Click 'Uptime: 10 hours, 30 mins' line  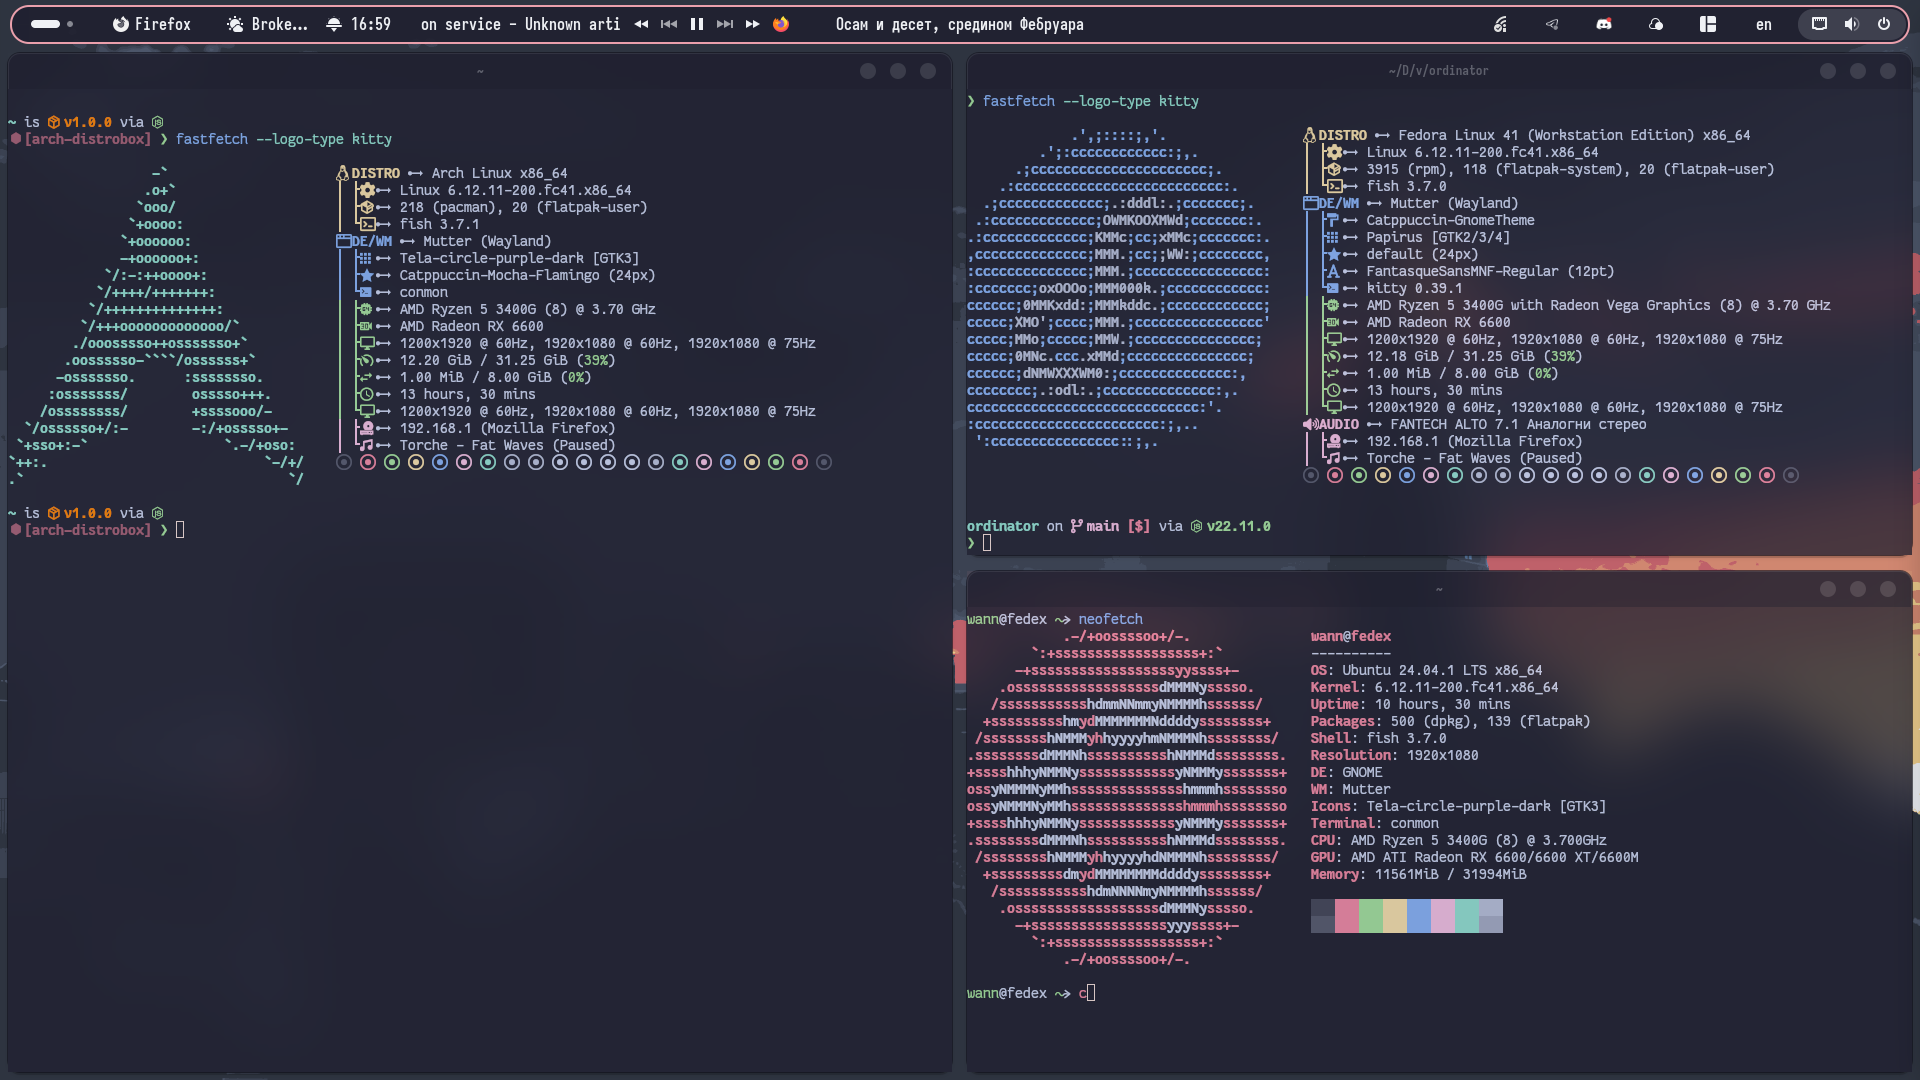[1410, 704]
